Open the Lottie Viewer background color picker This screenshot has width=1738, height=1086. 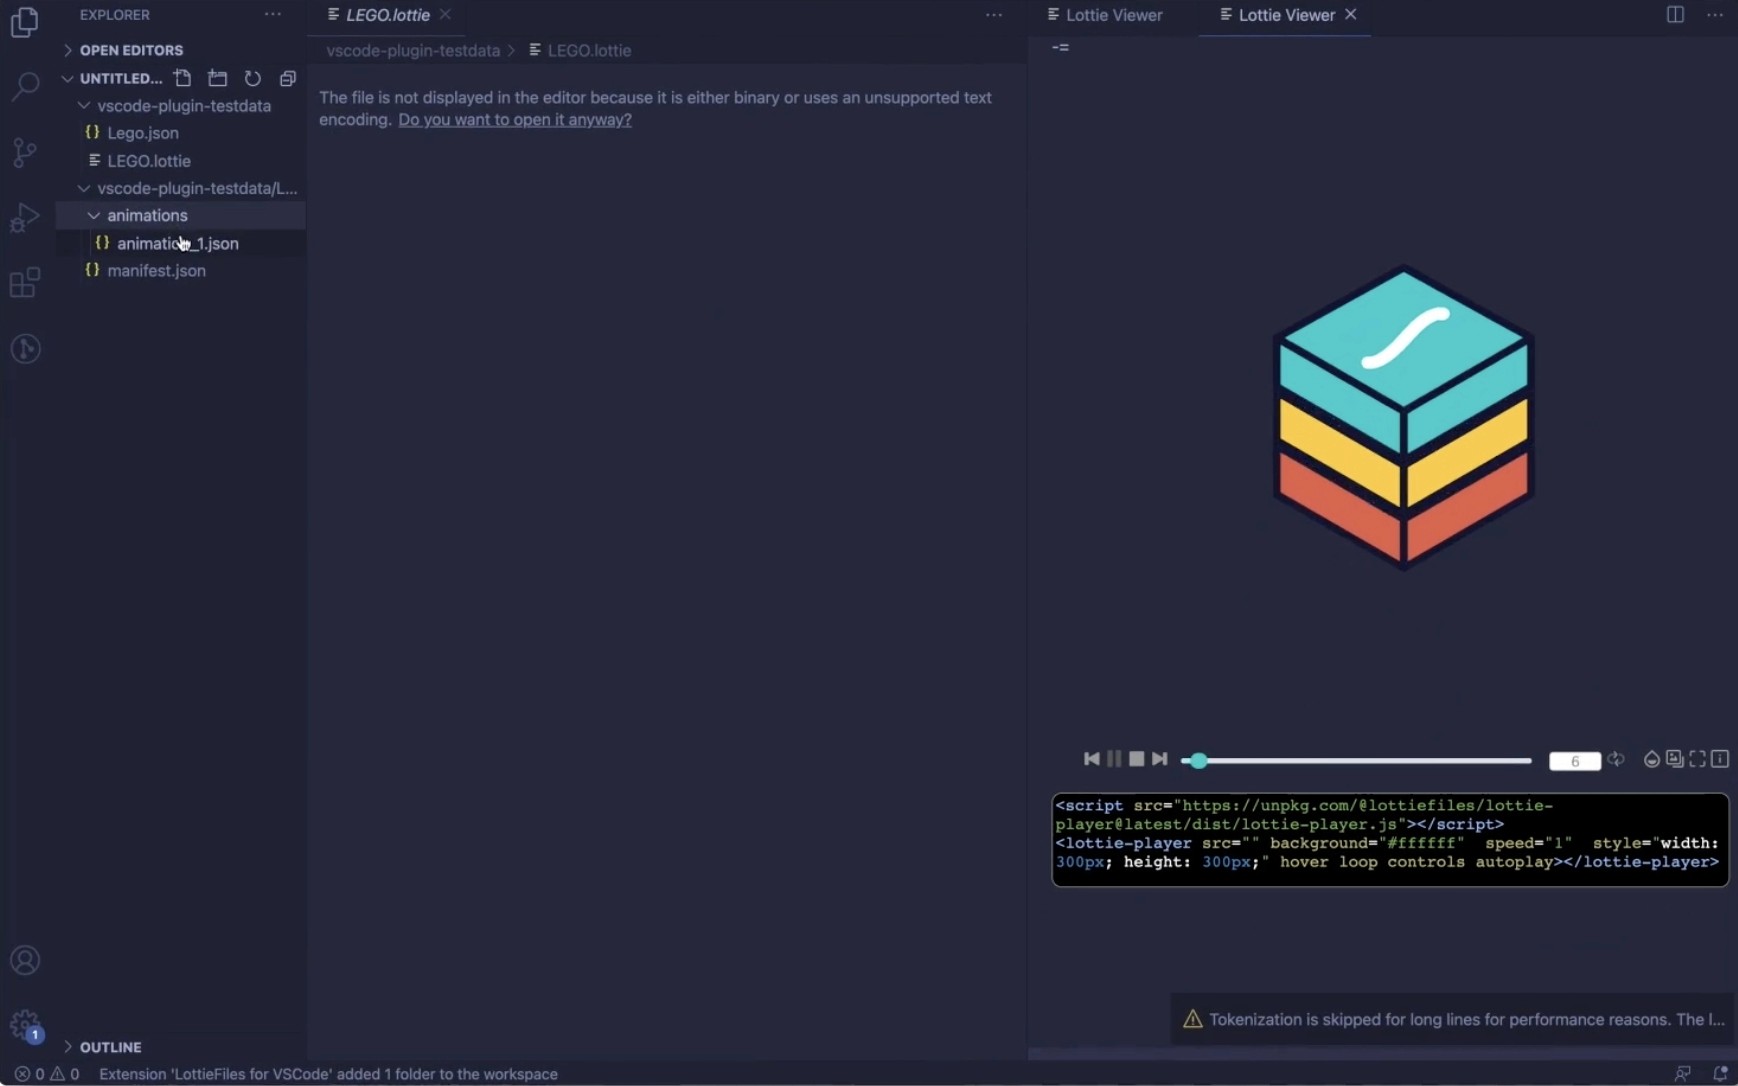click(1652, 759)
